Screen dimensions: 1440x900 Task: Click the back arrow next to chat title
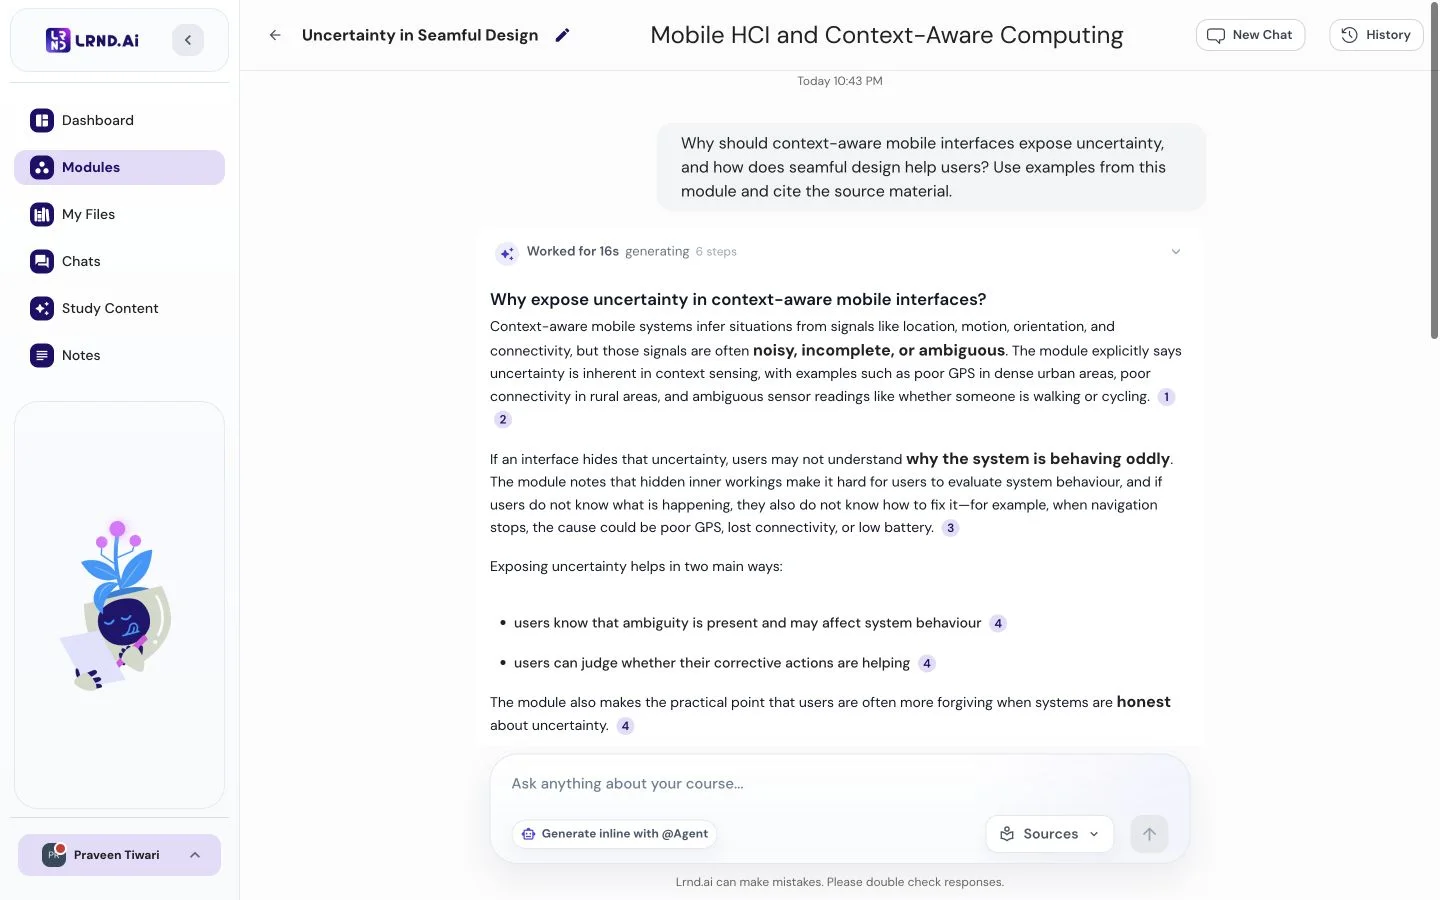pos(275,35)
